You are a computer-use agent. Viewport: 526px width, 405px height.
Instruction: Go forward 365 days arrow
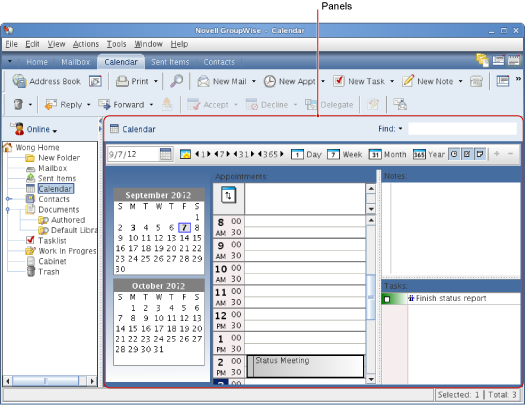tap(282, 154)
